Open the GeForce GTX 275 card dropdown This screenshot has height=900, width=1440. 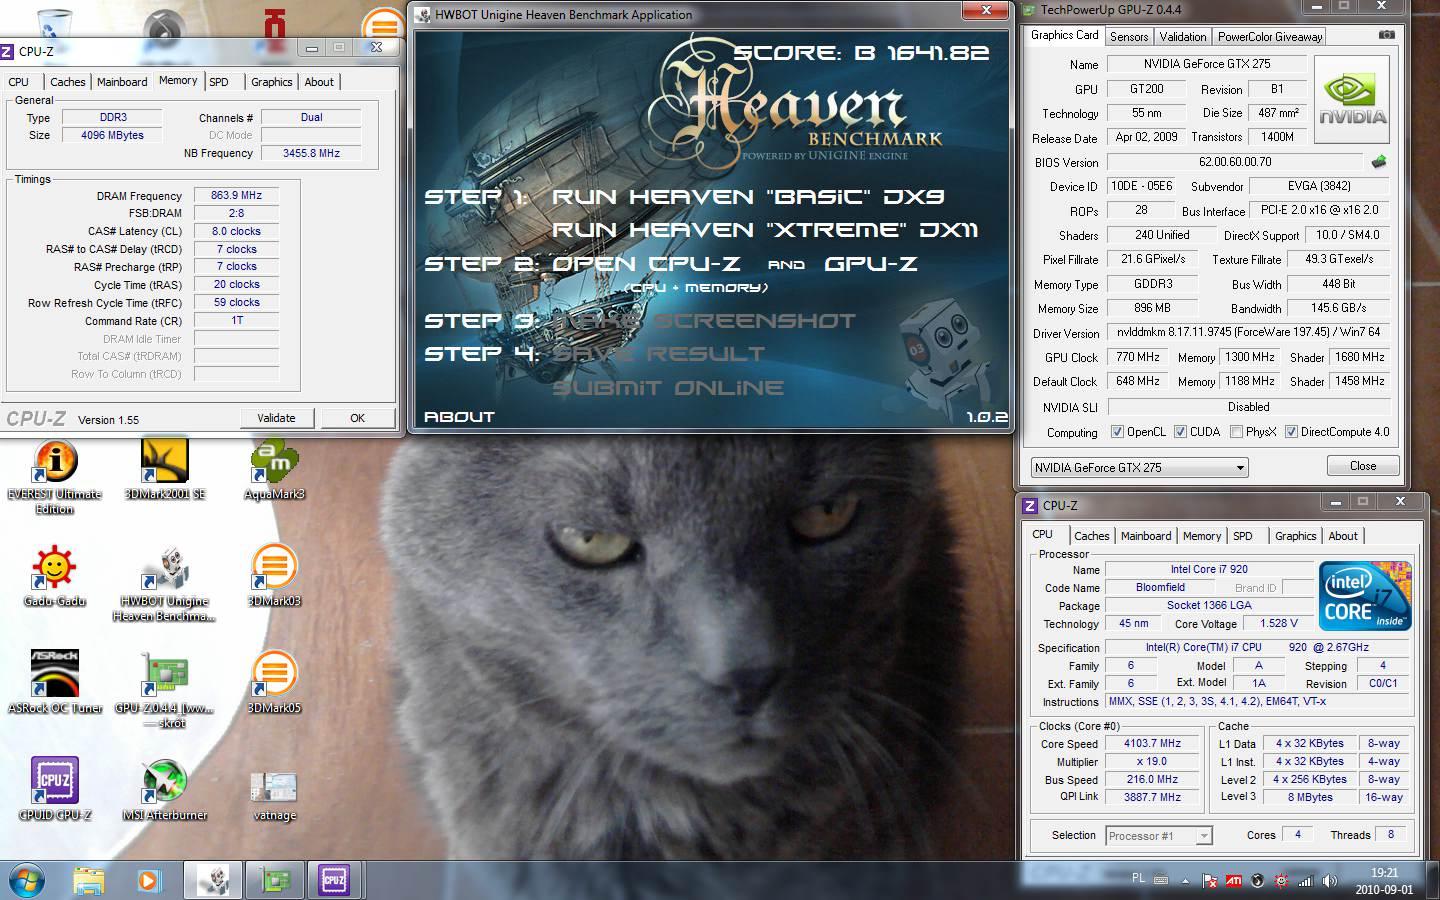[x=1139, y=467]
